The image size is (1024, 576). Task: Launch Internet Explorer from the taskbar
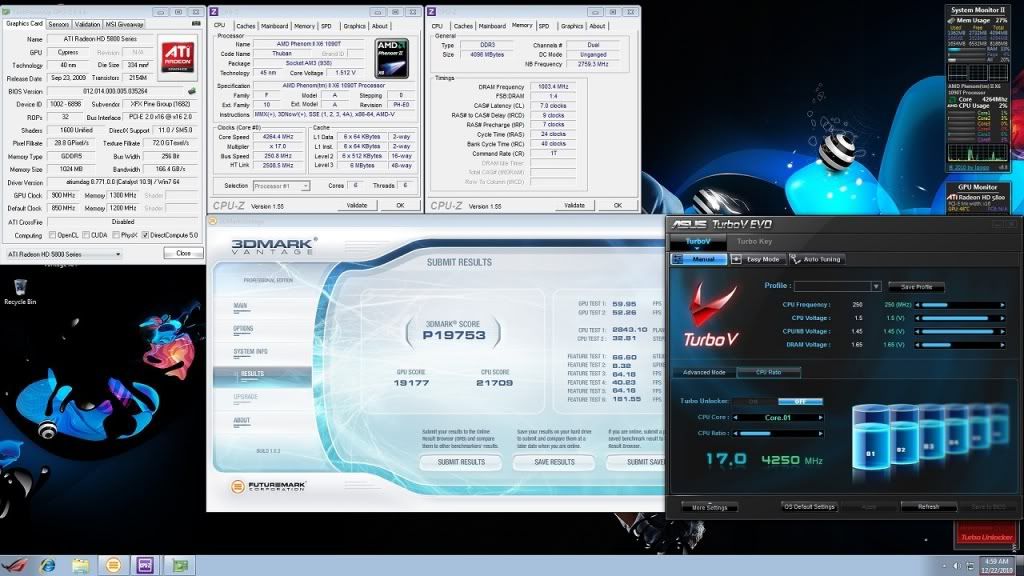47,566
